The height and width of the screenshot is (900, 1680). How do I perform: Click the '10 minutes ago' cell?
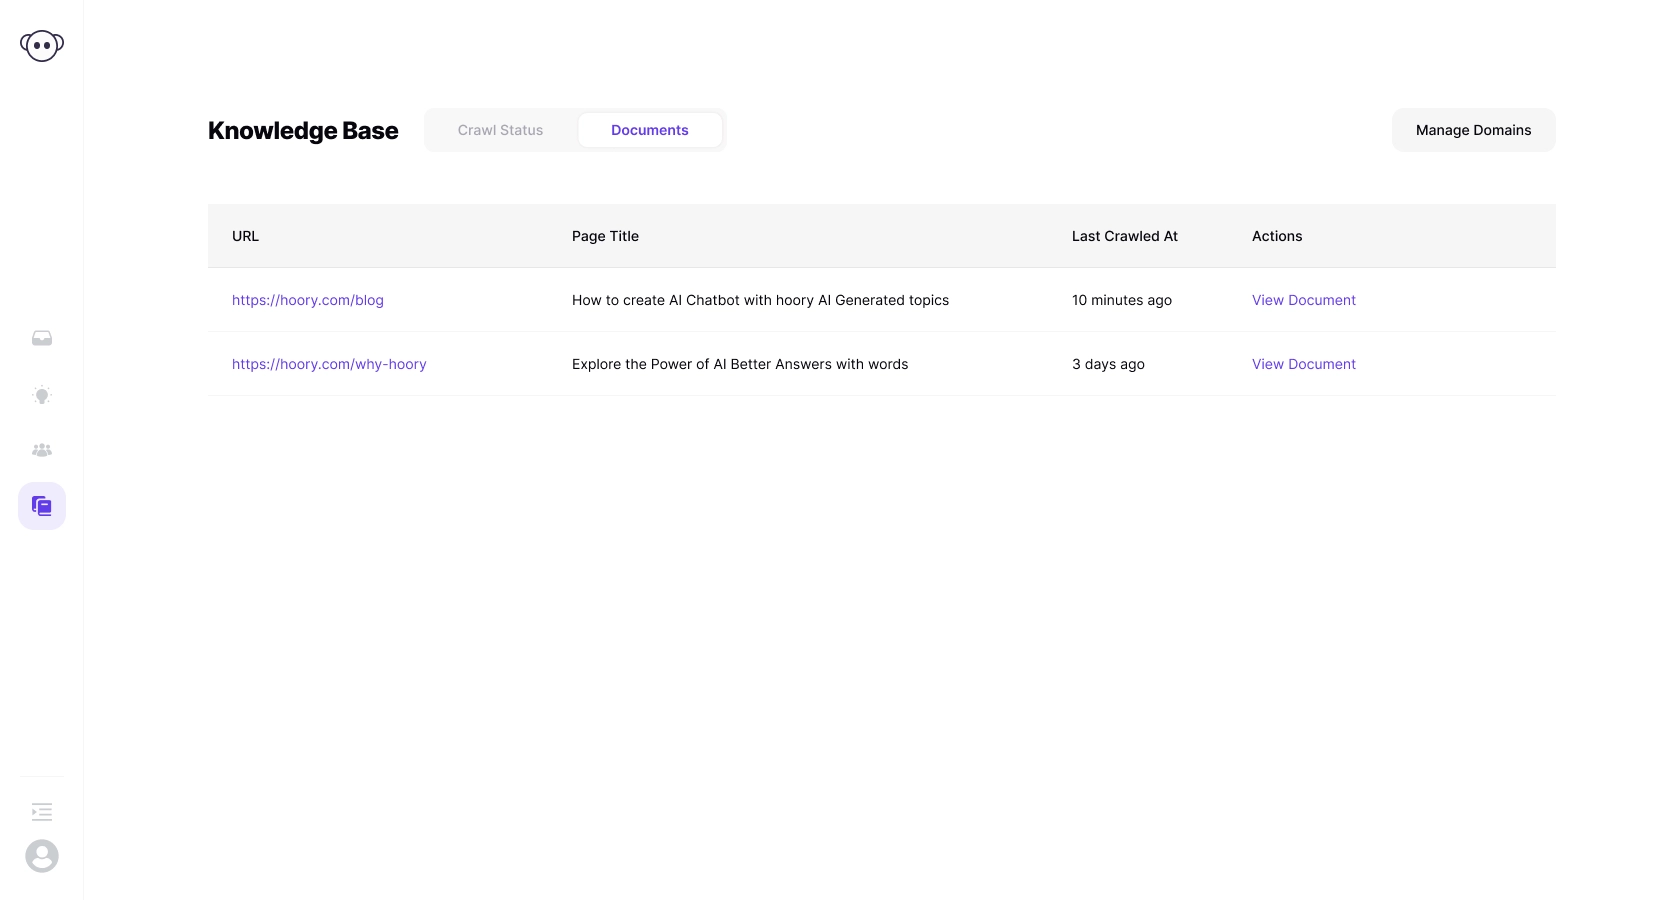tap(1122, 300)
